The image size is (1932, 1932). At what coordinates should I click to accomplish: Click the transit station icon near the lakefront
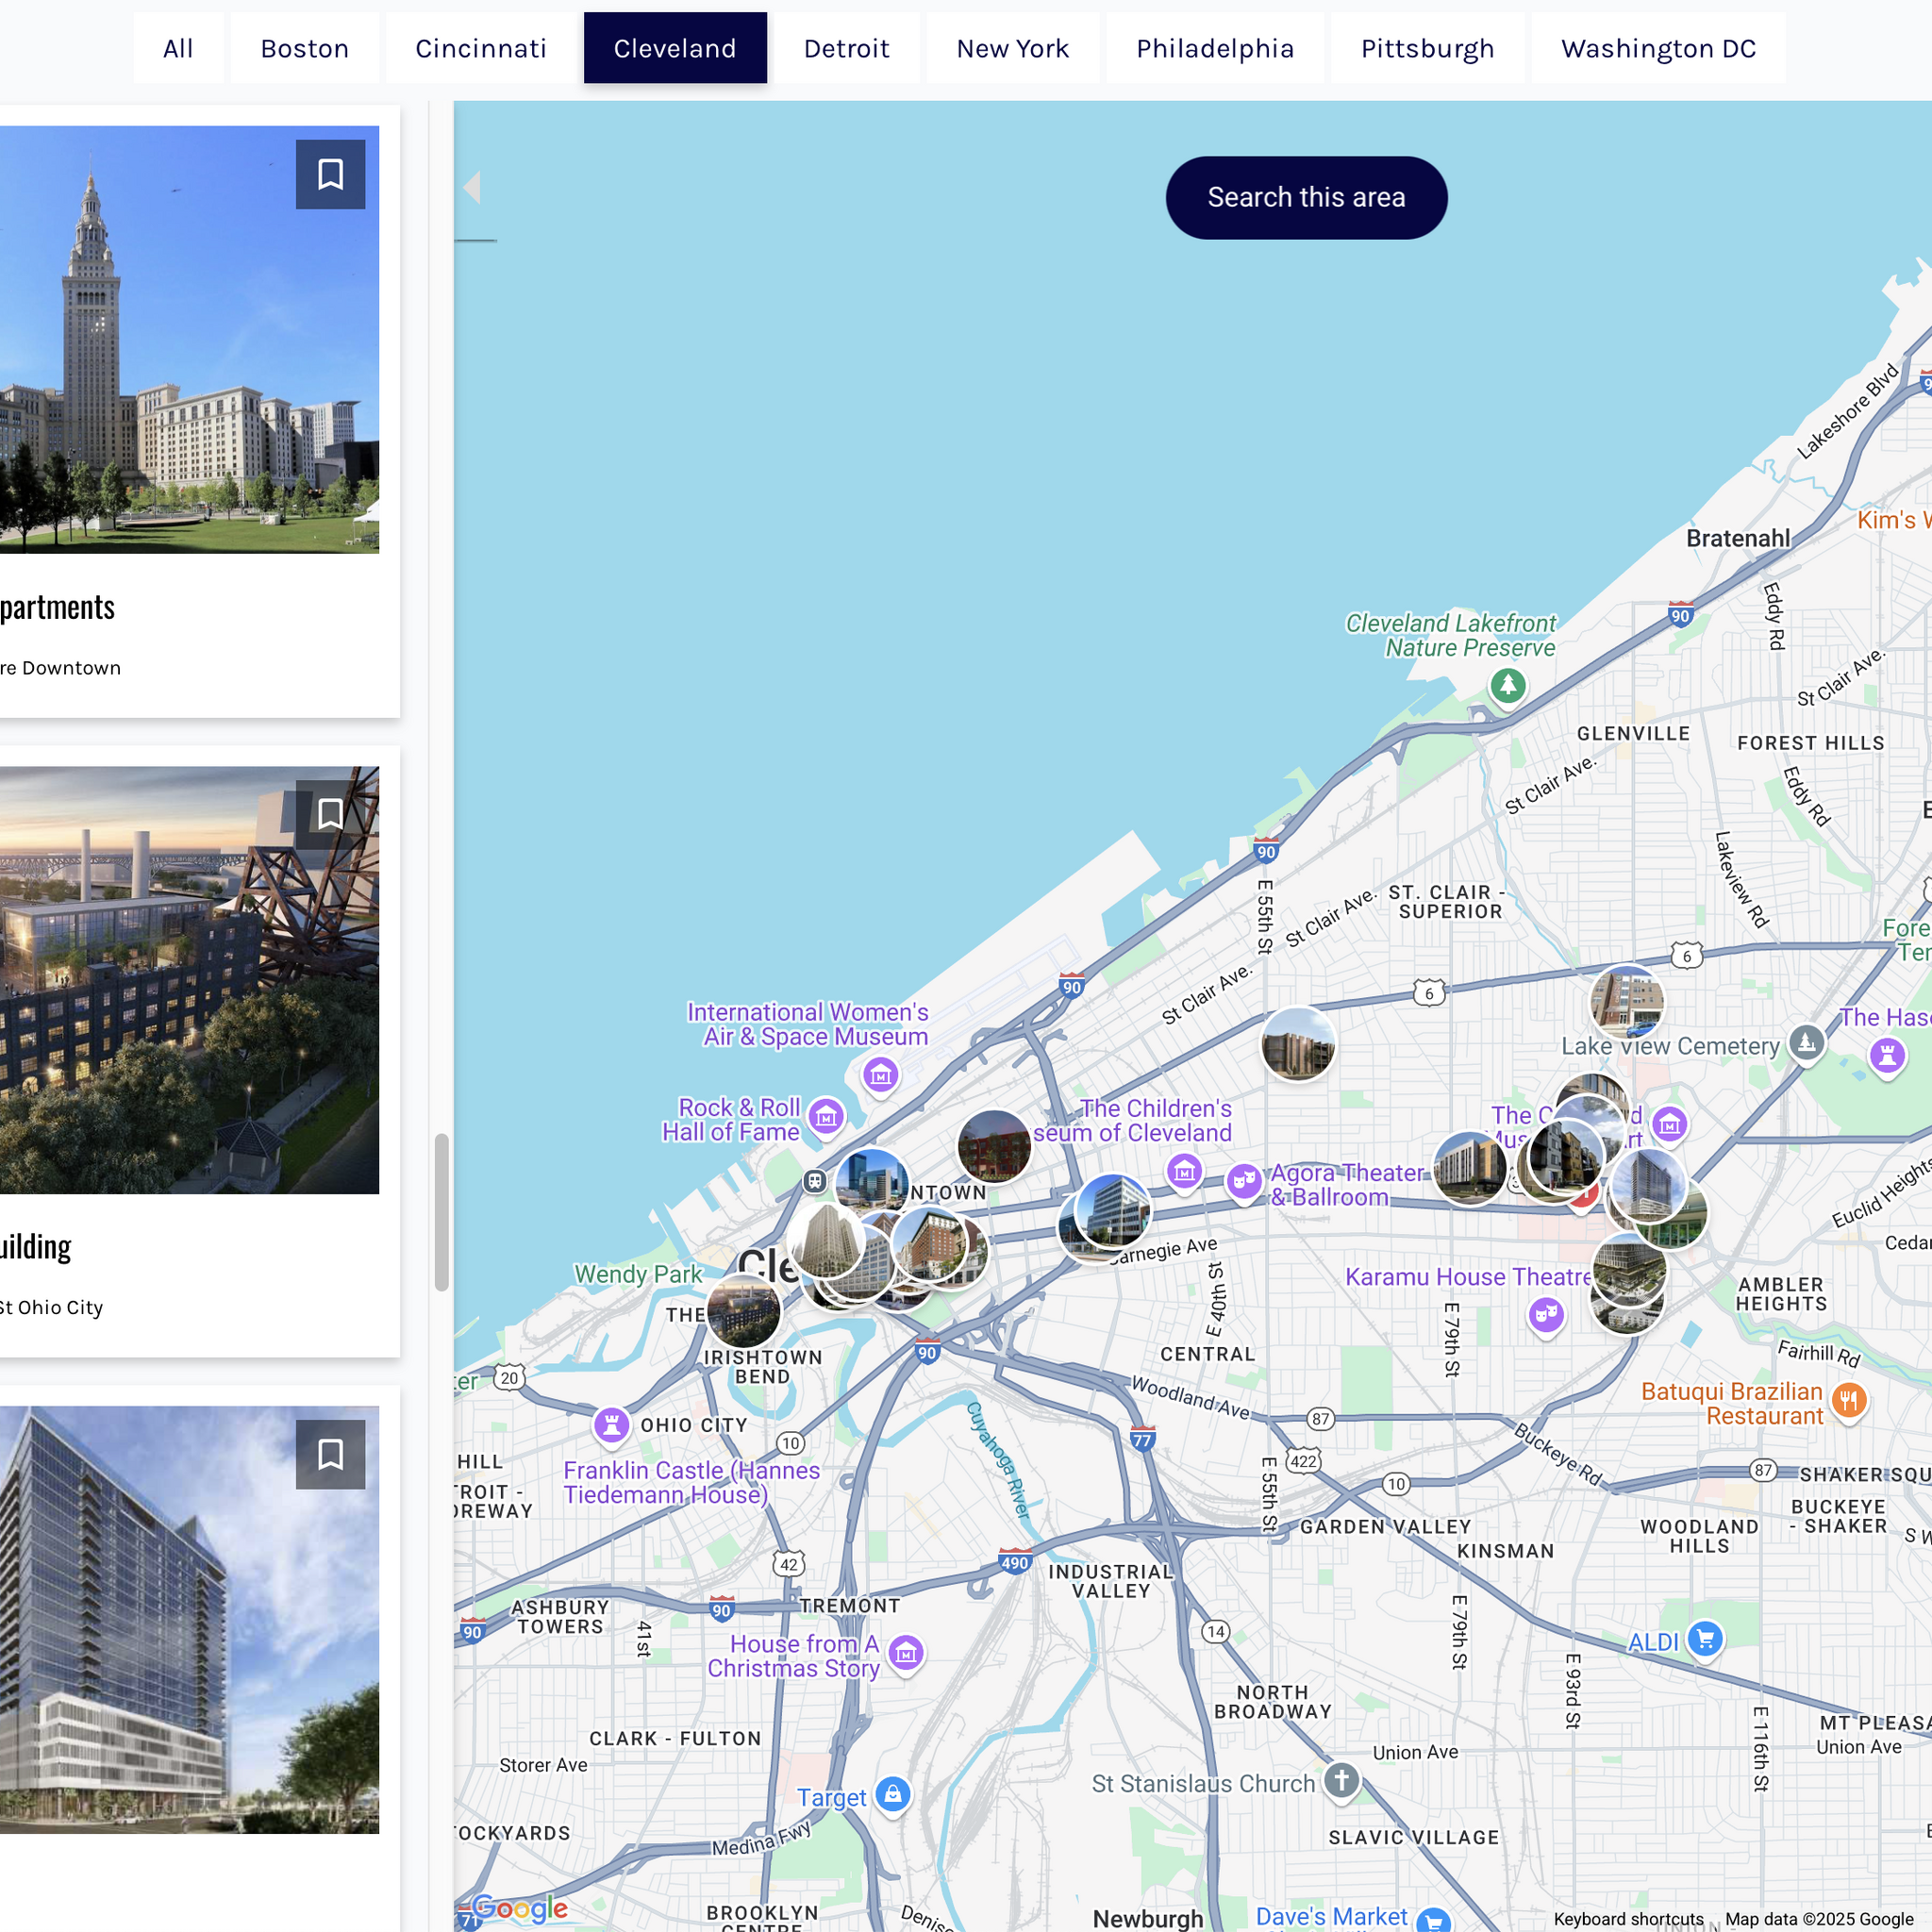815,1182
